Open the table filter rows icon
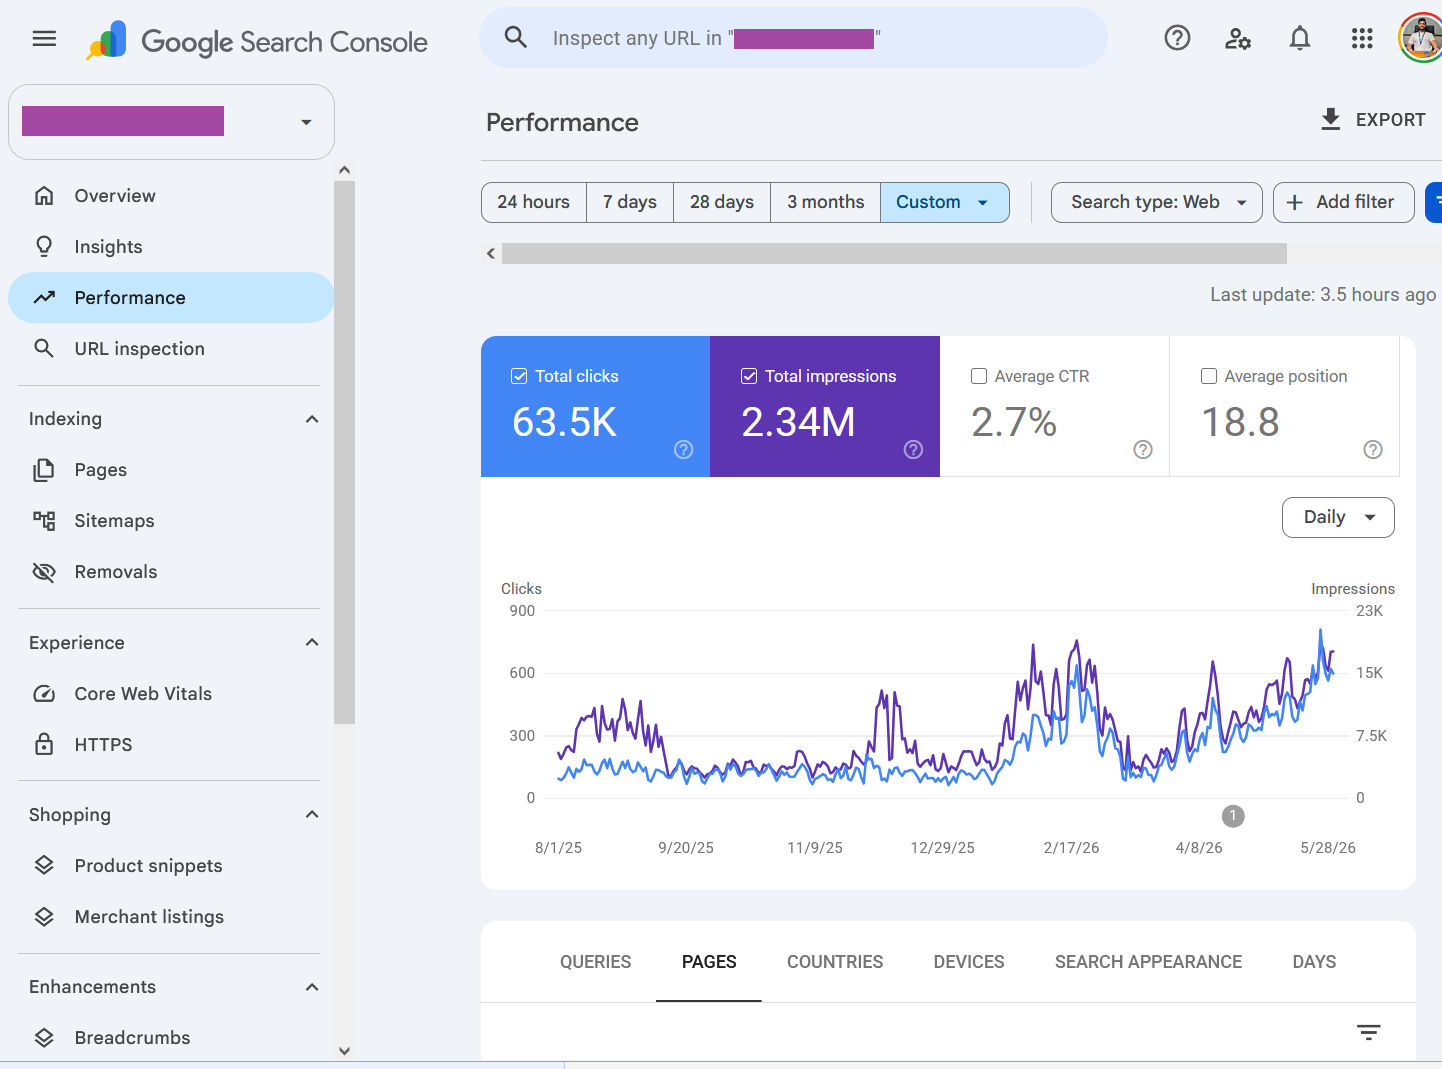 [1369, 1032]
